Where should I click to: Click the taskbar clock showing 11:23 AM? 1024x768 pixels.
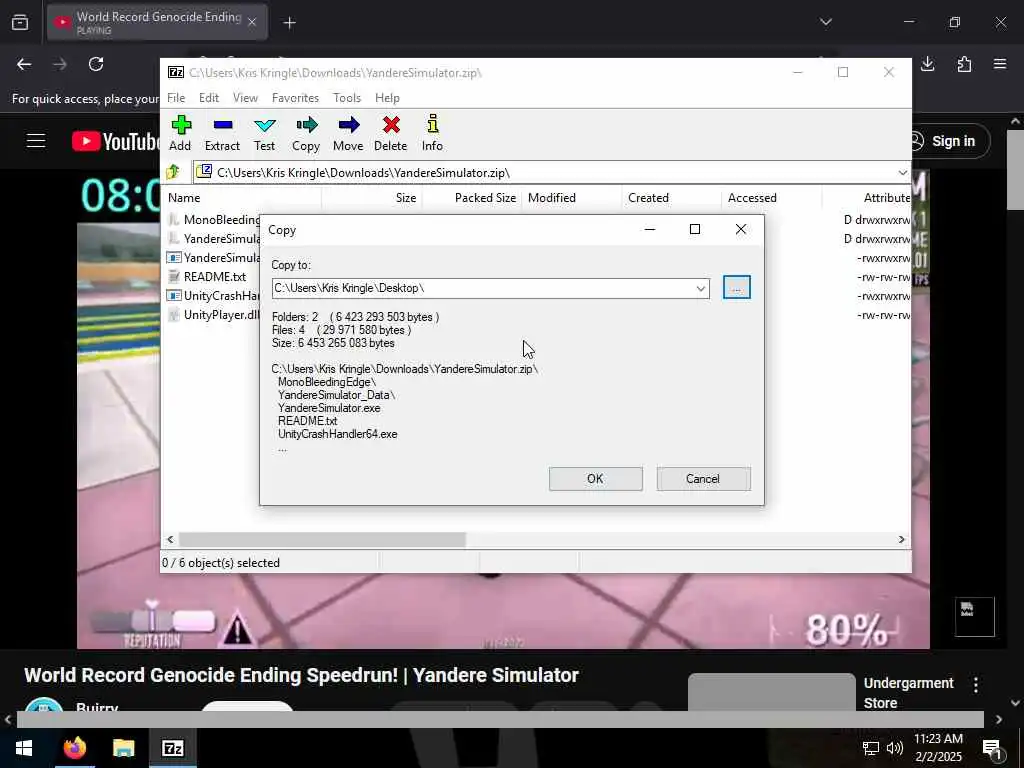click(x=938, y=748)
